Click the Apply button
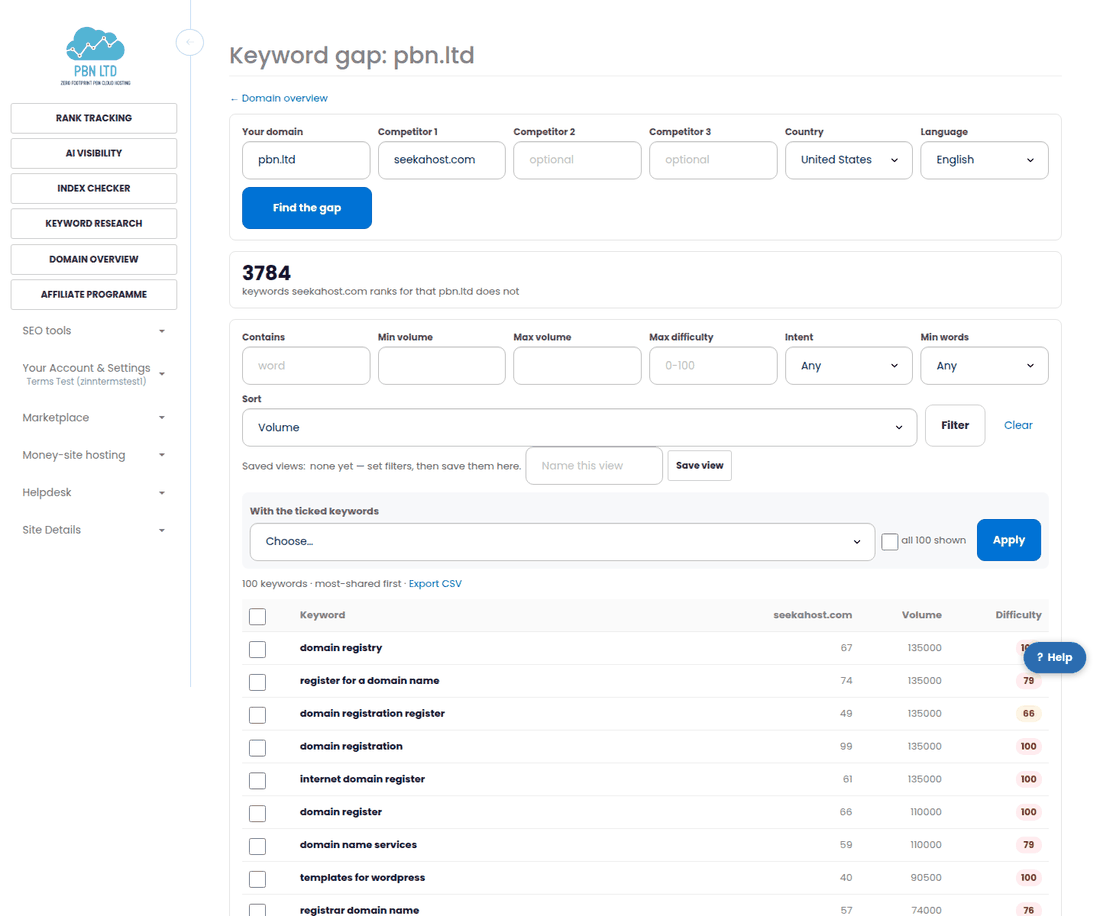Viewport: 1100px width, 916px height. click(x=1008, y=540)
